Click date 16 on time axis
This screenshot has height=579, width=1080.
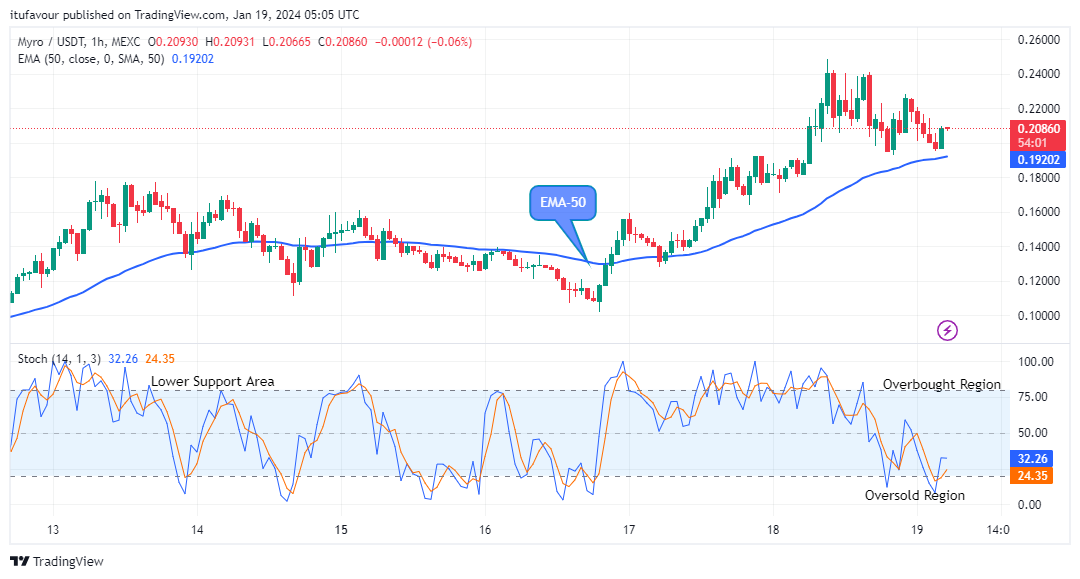485,529
